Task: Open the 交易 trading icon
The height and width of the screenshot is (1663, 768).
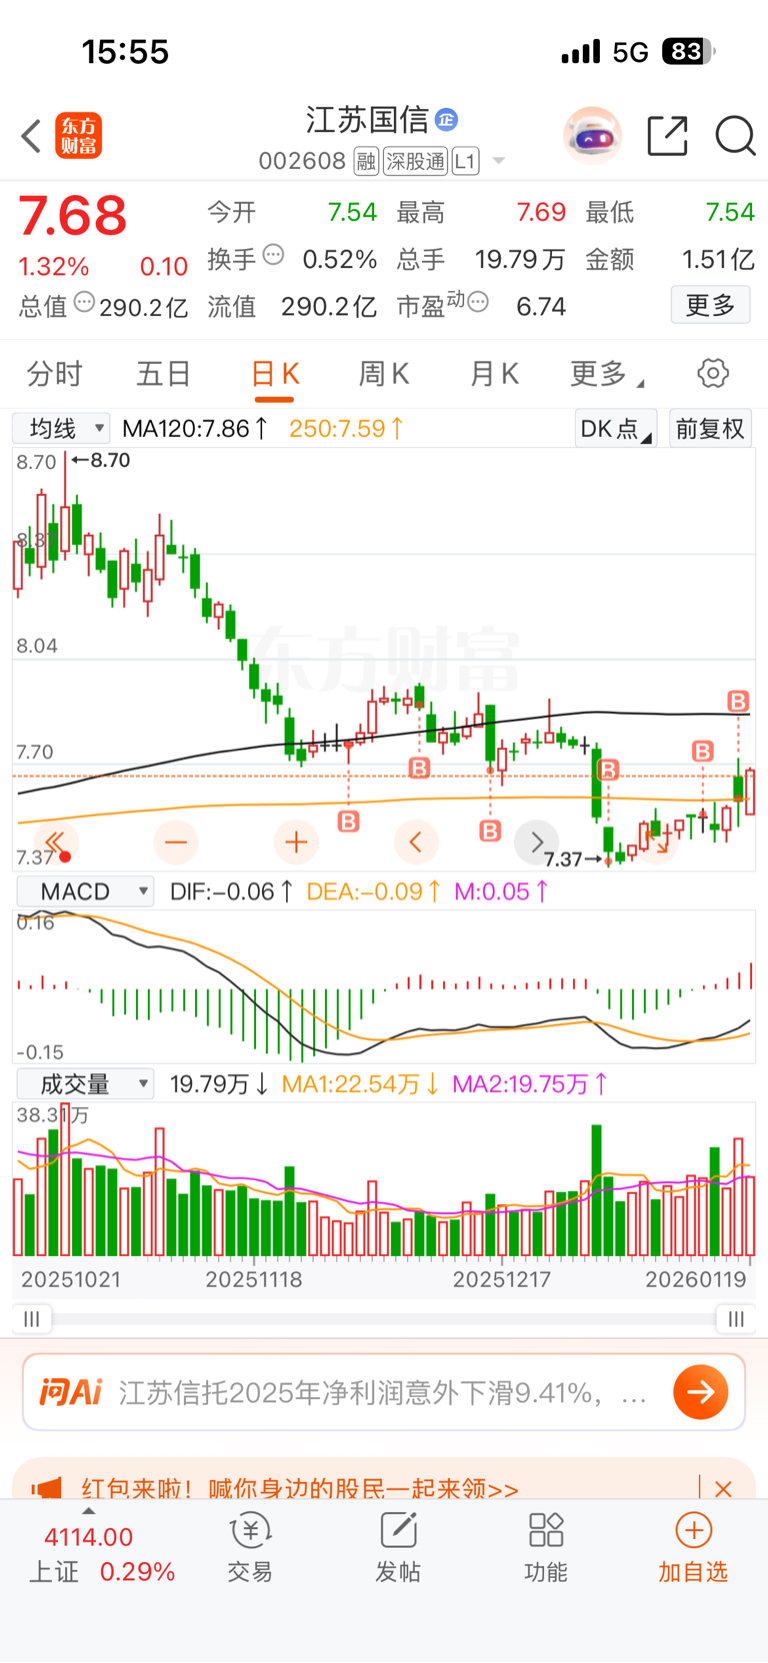Action: tap(250, 1548)
